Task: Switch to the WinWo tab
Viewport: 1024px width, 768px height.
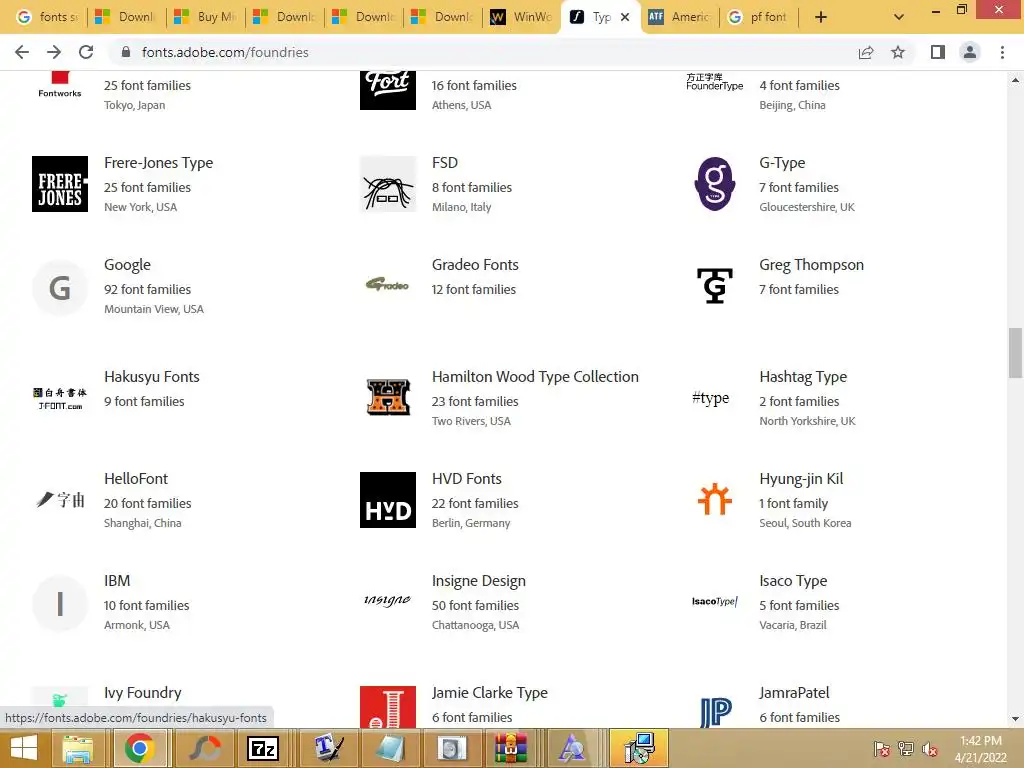Action: click(x=521, y=17)
